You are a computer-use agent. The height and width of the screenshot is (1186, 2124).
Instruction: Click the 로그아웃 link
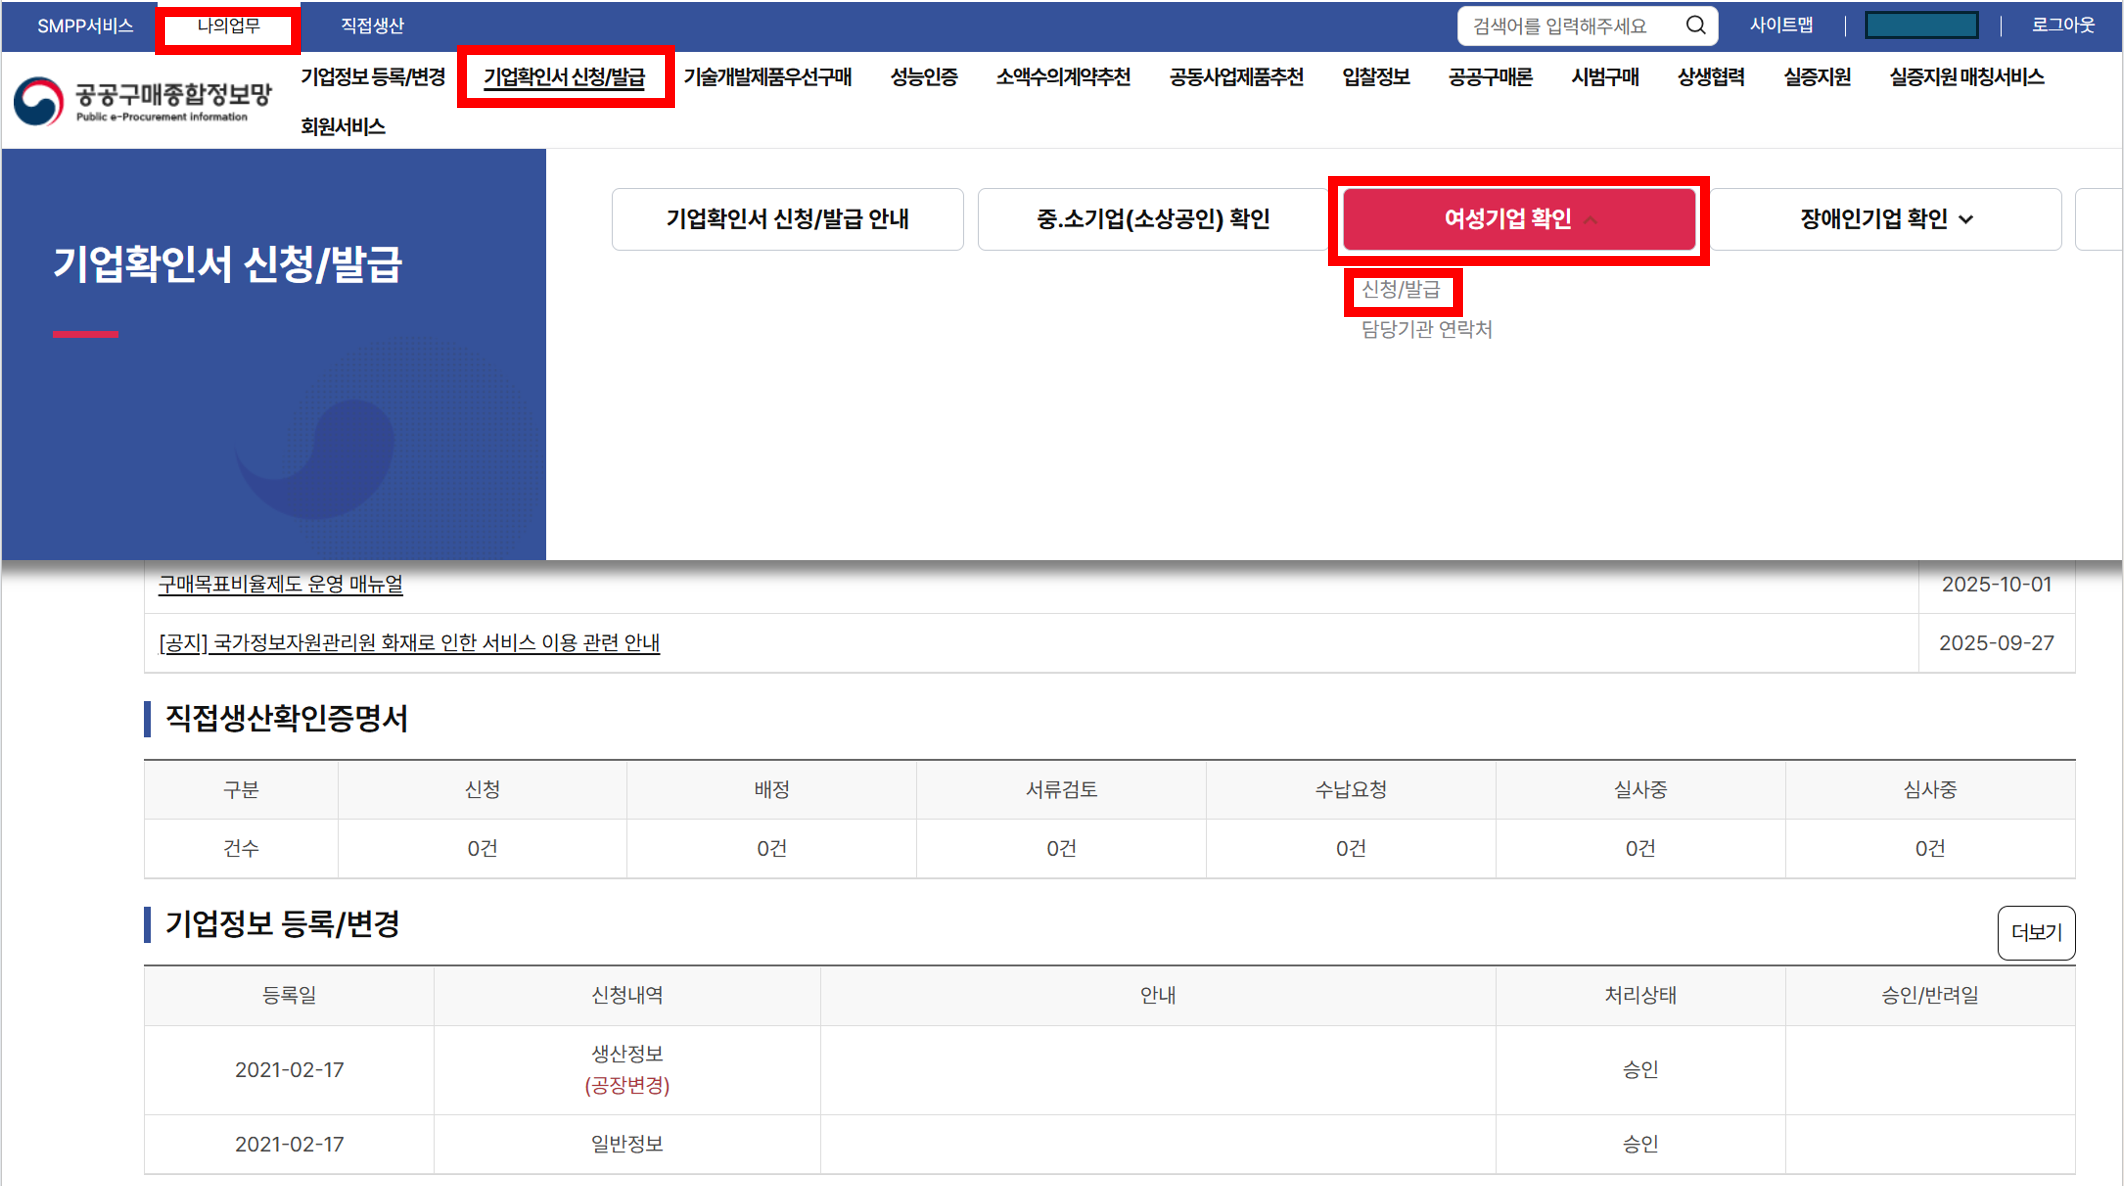[x=2062, y=26]
